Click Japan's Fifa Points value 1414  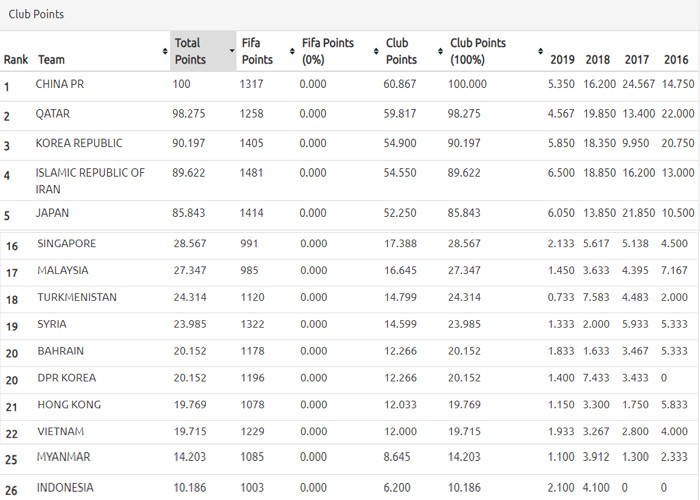click(252, 213)
